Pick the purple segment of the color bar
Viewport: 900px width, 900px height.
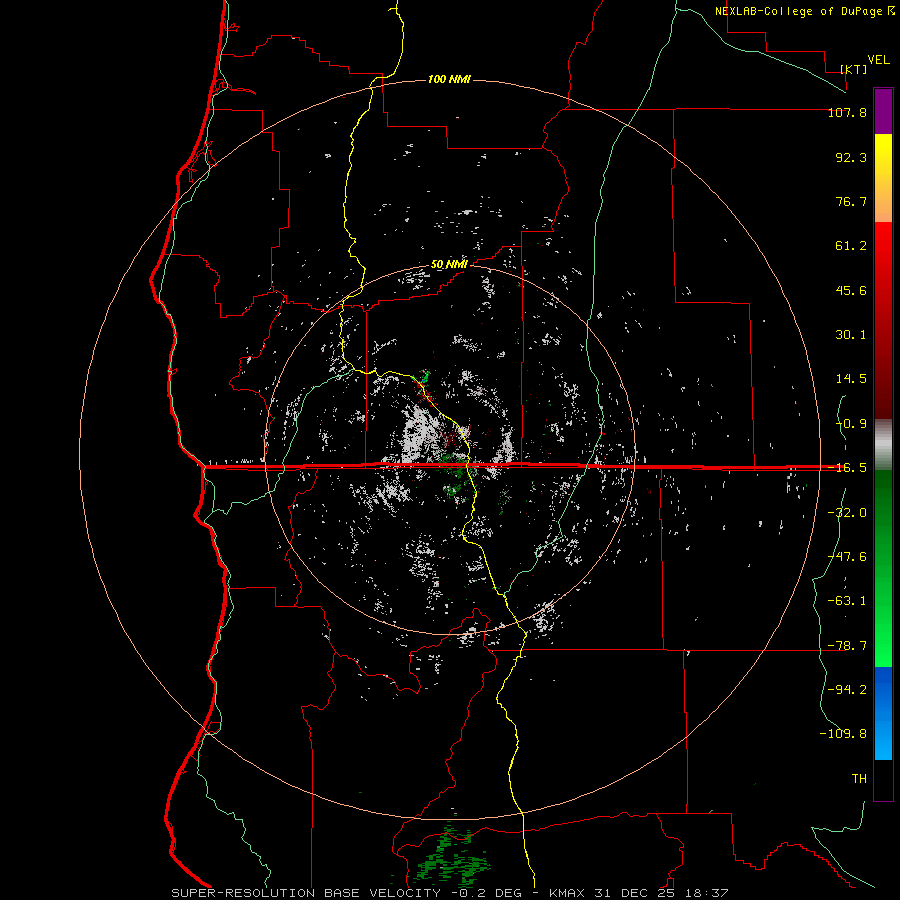tap(883, 111)
